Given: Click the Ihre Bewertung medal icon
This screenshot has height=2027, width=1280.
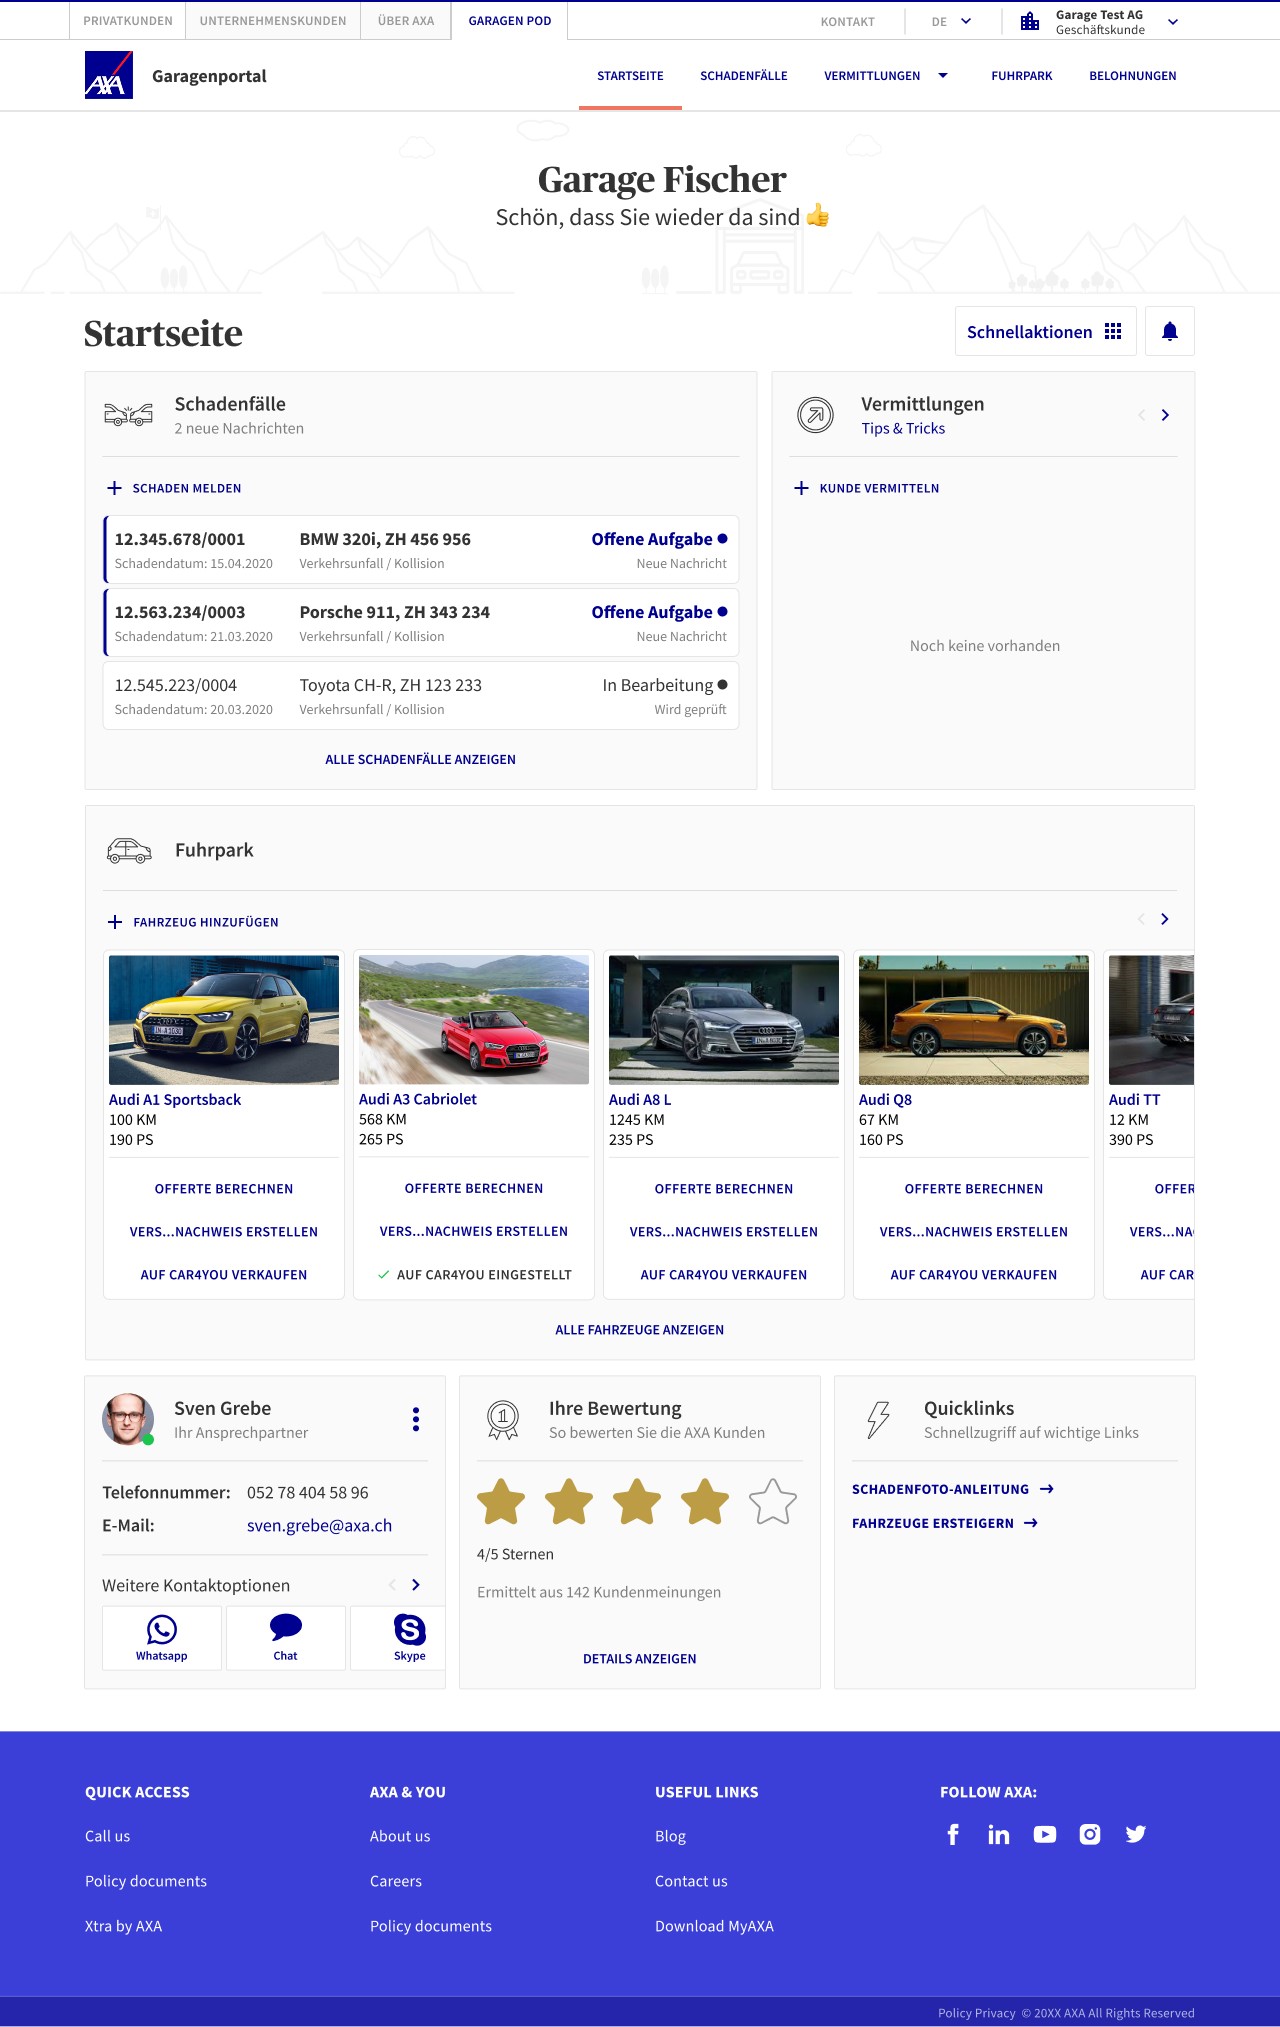Looking at the screenshot, I should click(503, 1419).
